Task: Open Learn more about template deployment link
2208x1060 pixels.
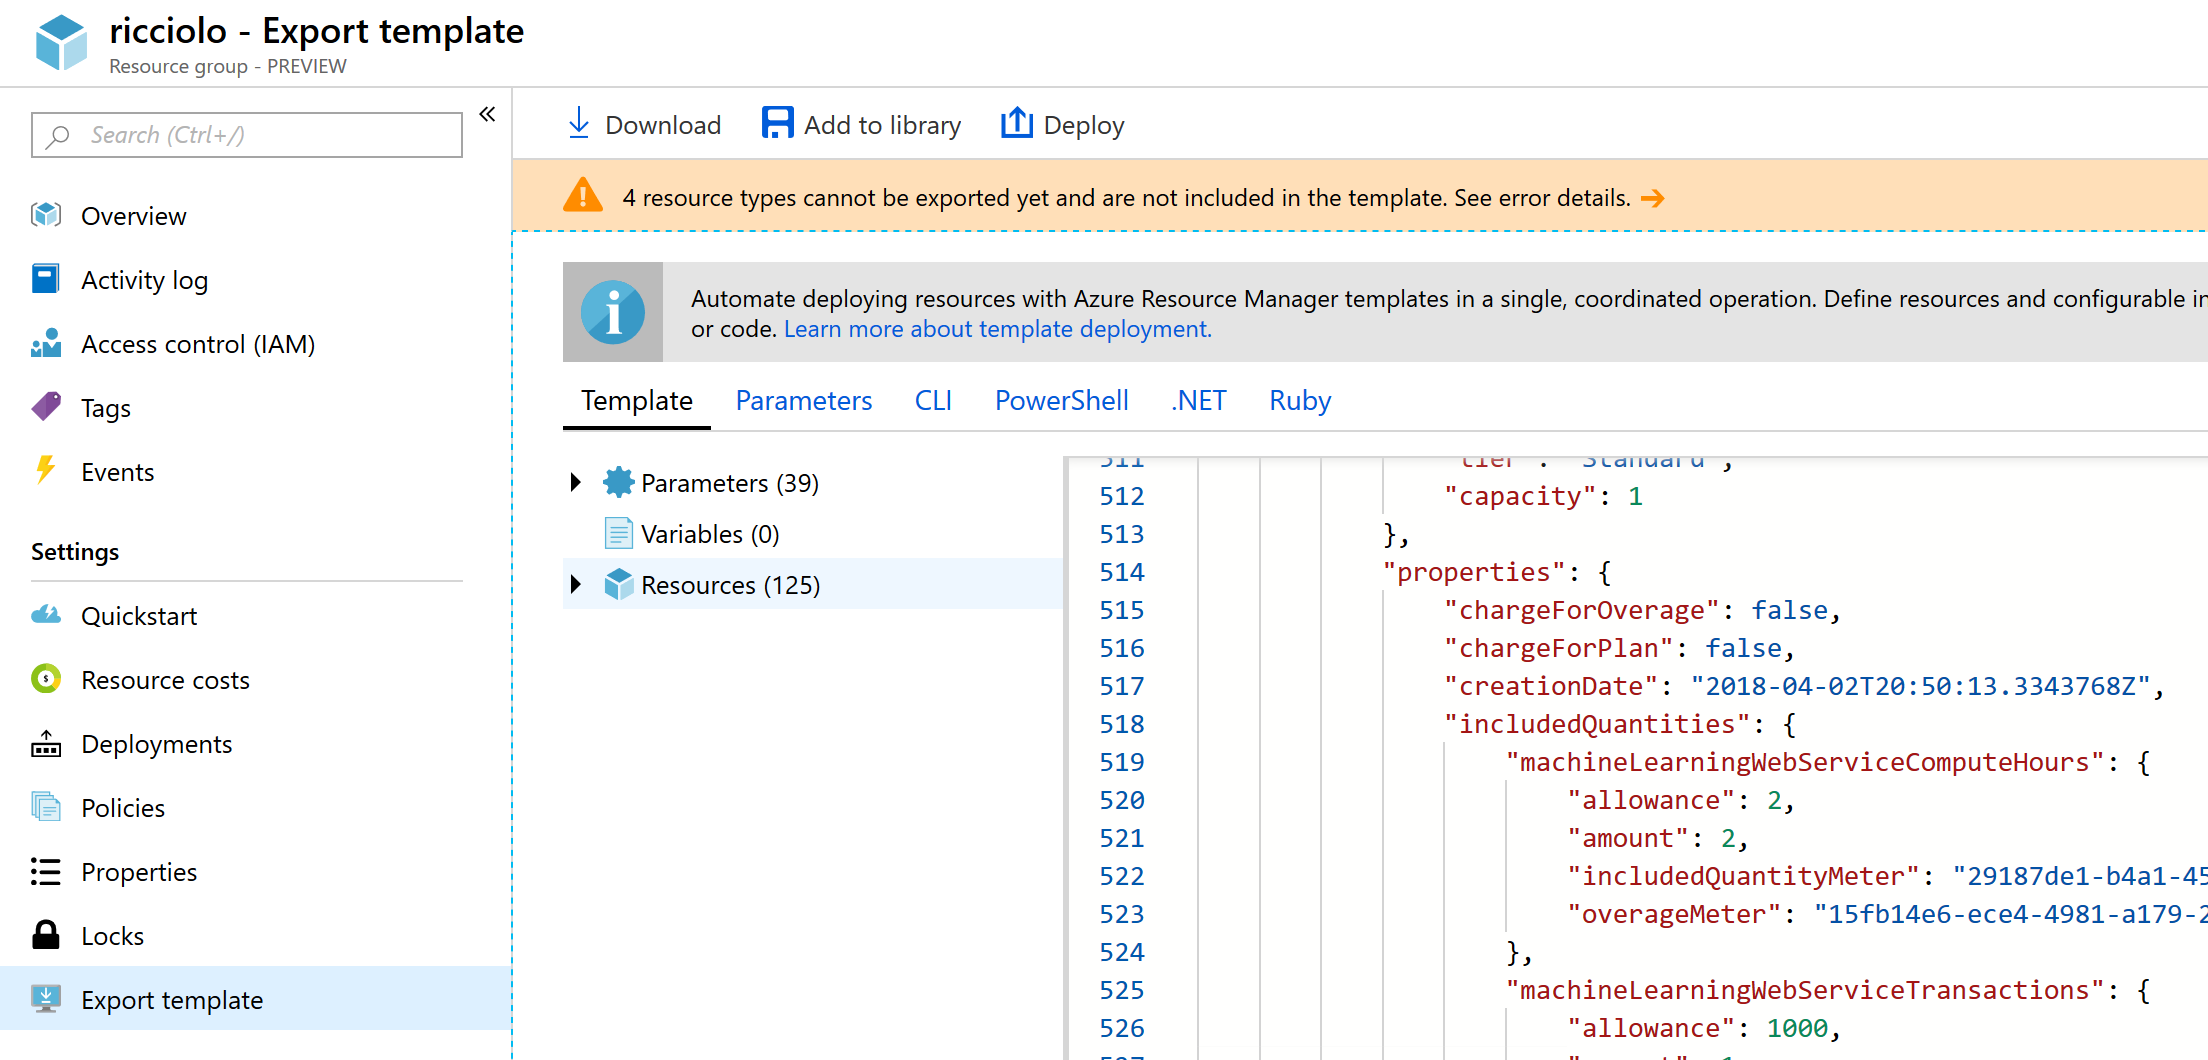Action: [x=997, y=329]
